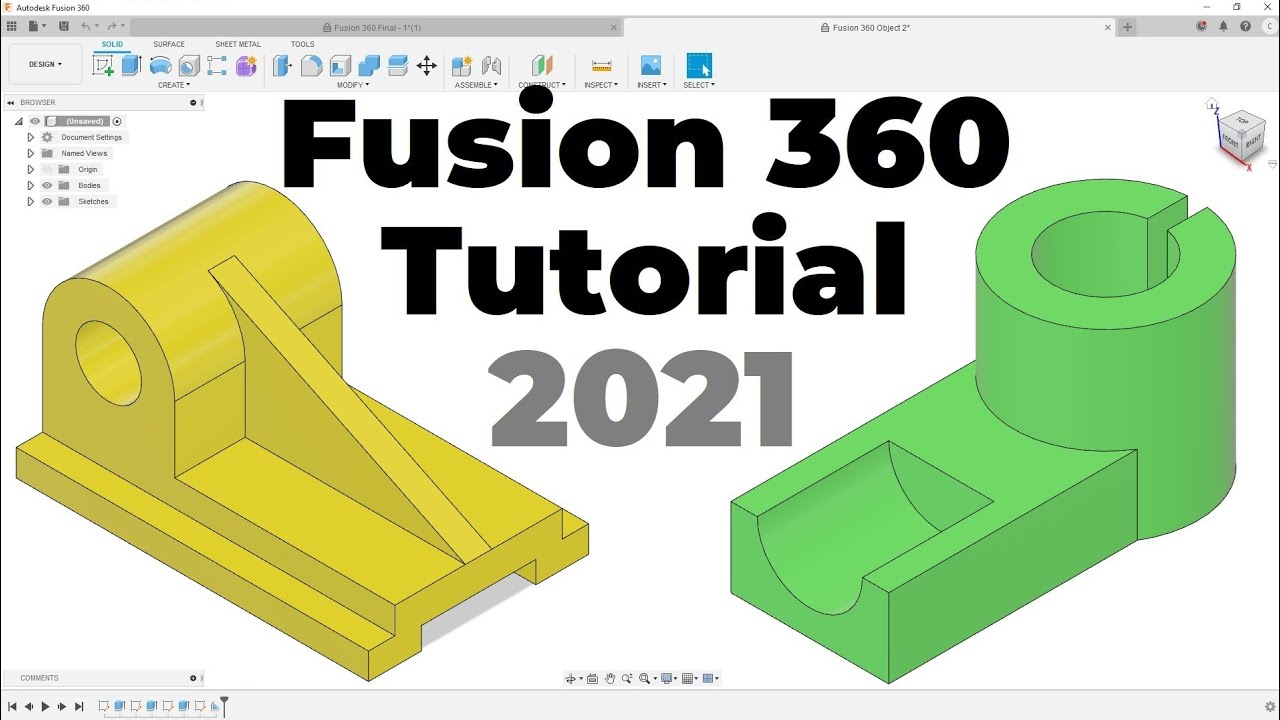Viewport: 1280px width, 720px height.
Task: Open the Select dropdown menu
Action: tap(699, 85)
